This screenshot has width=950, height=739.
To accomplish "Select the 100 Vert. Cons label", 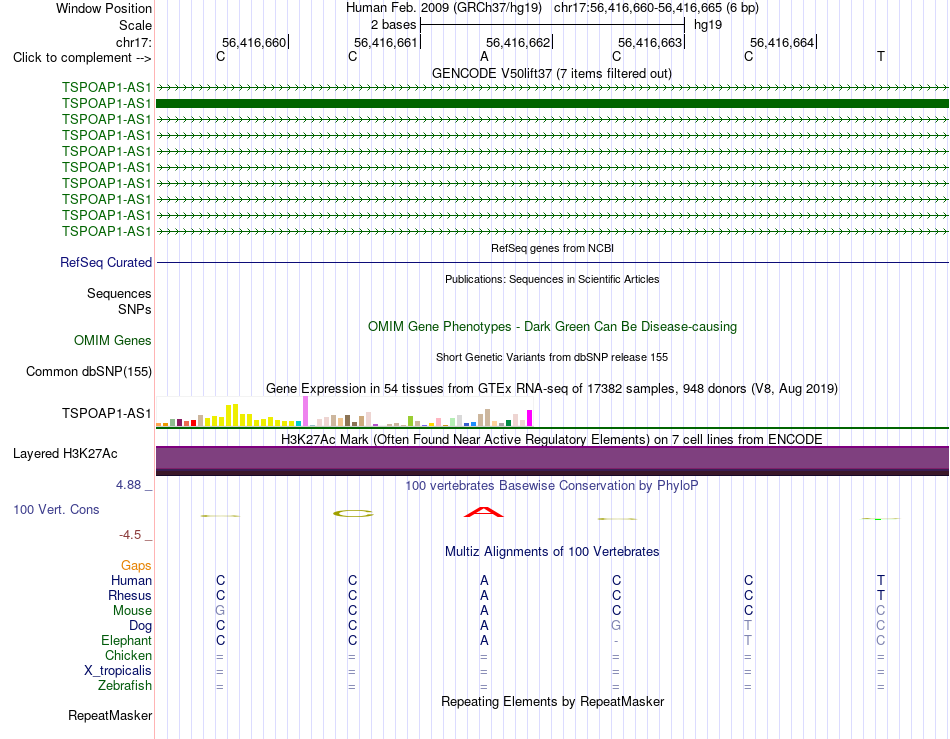I will coord(56,509).
